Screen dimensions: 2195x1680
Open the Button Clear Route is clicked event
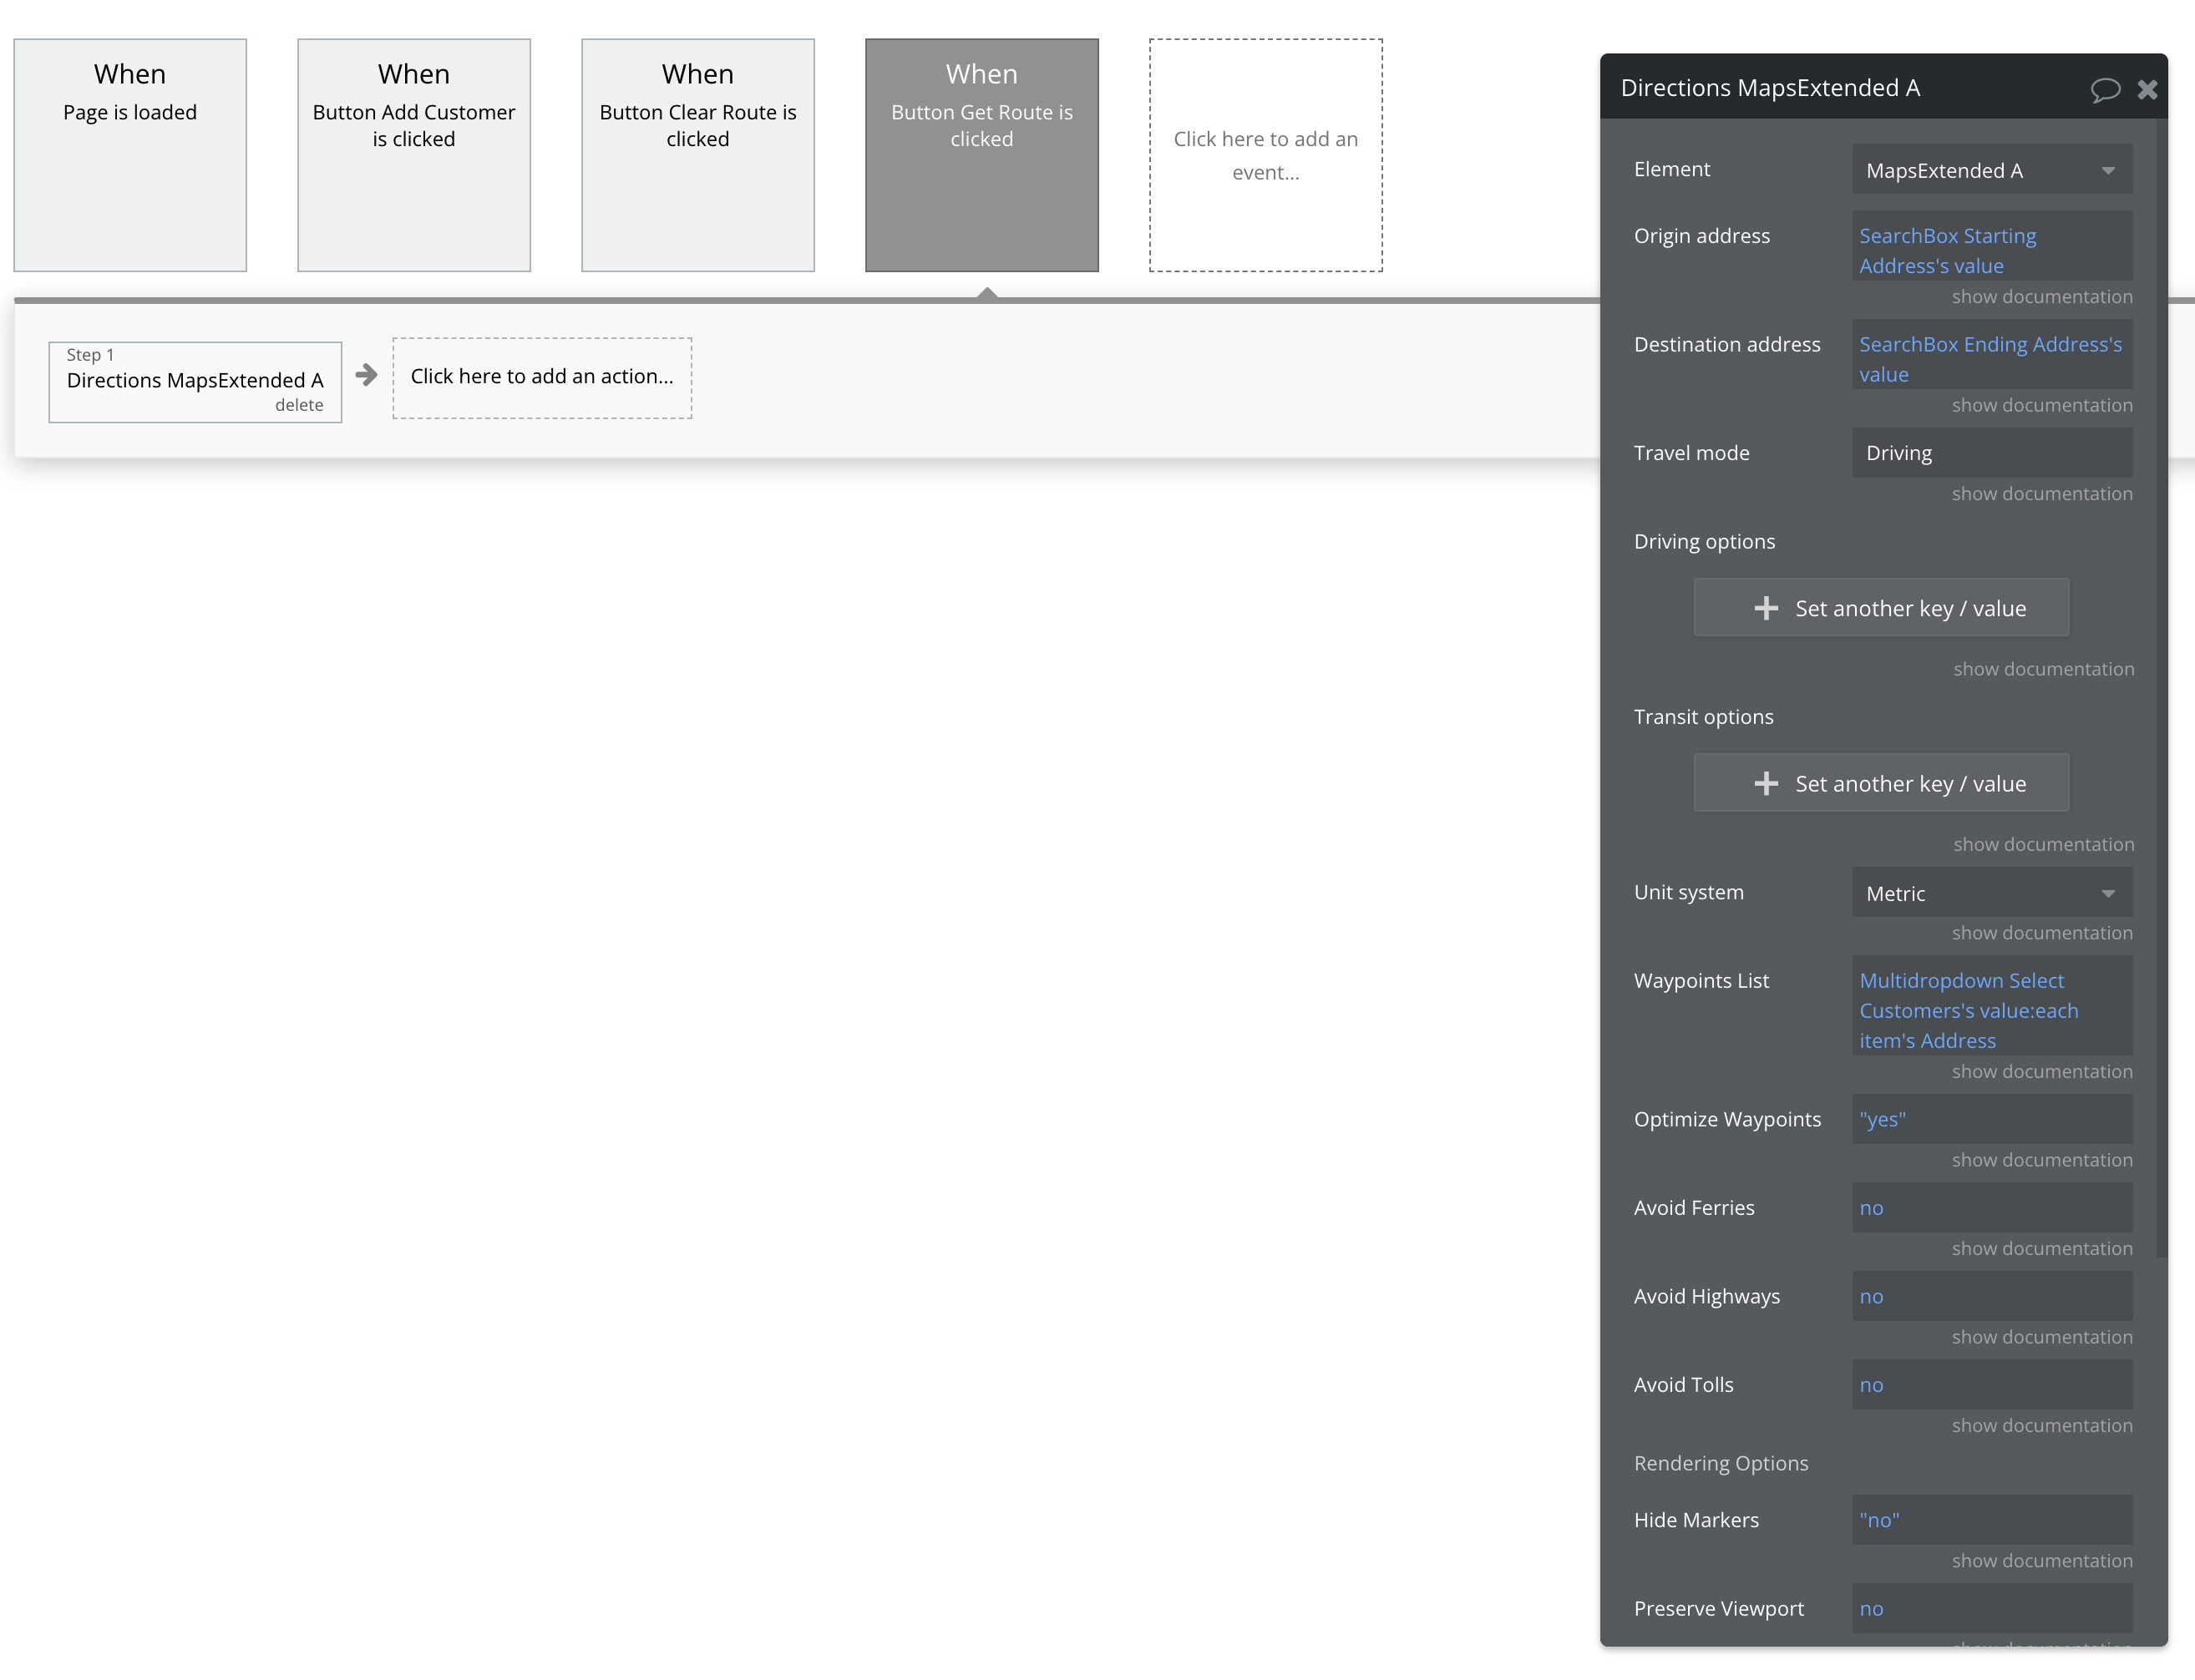(x=697, y=154)
